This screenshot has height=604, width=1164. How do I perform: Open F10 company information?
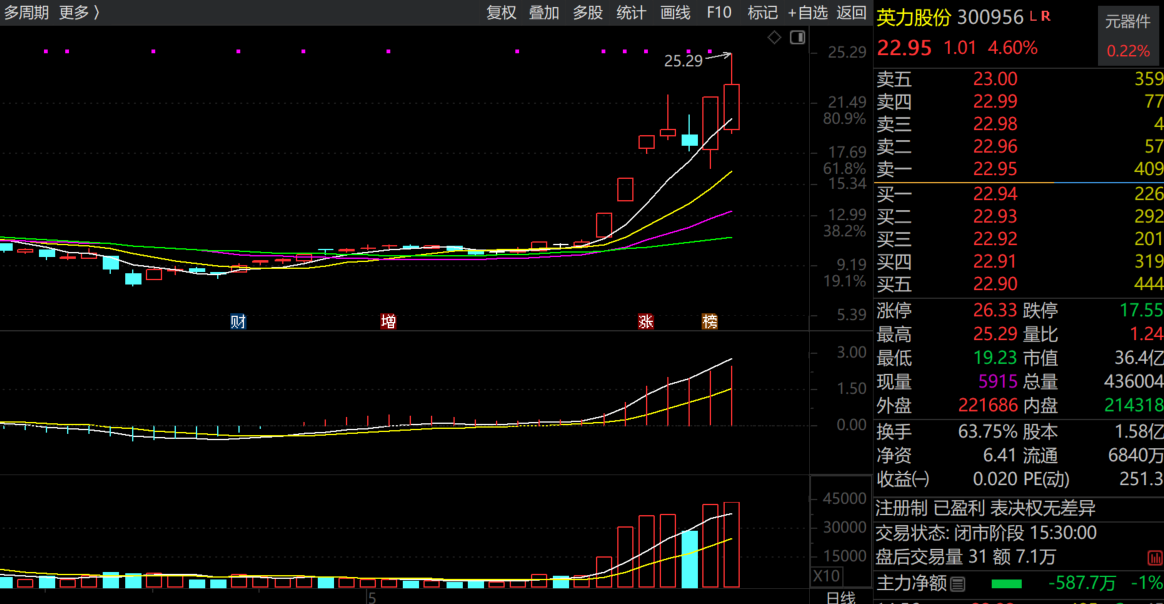tap(719, 13)
